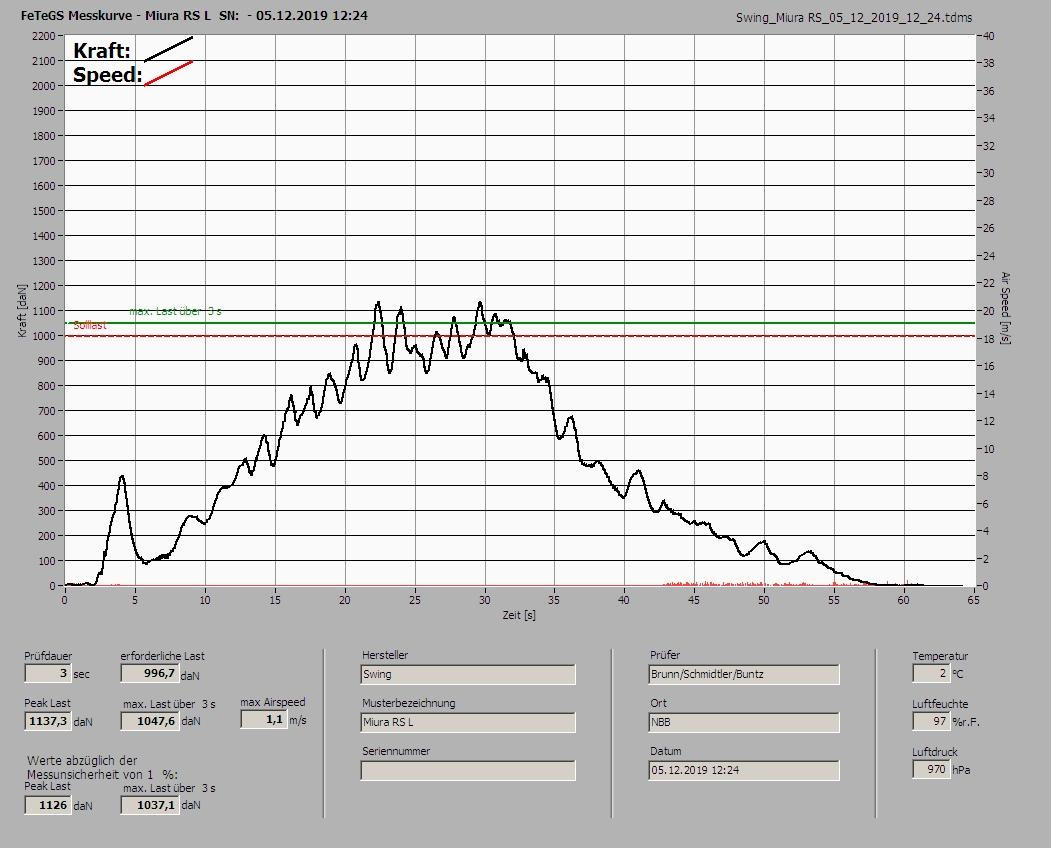The image size is (1051, 848).
Task: Click the green max. Last über 3 s label
Action: 176,311
